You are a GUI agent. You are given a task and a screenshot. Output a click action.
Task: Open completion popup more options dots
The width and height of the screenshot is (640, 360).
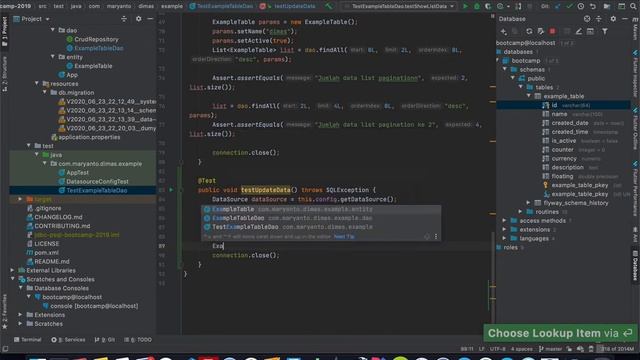pos(436,237)
